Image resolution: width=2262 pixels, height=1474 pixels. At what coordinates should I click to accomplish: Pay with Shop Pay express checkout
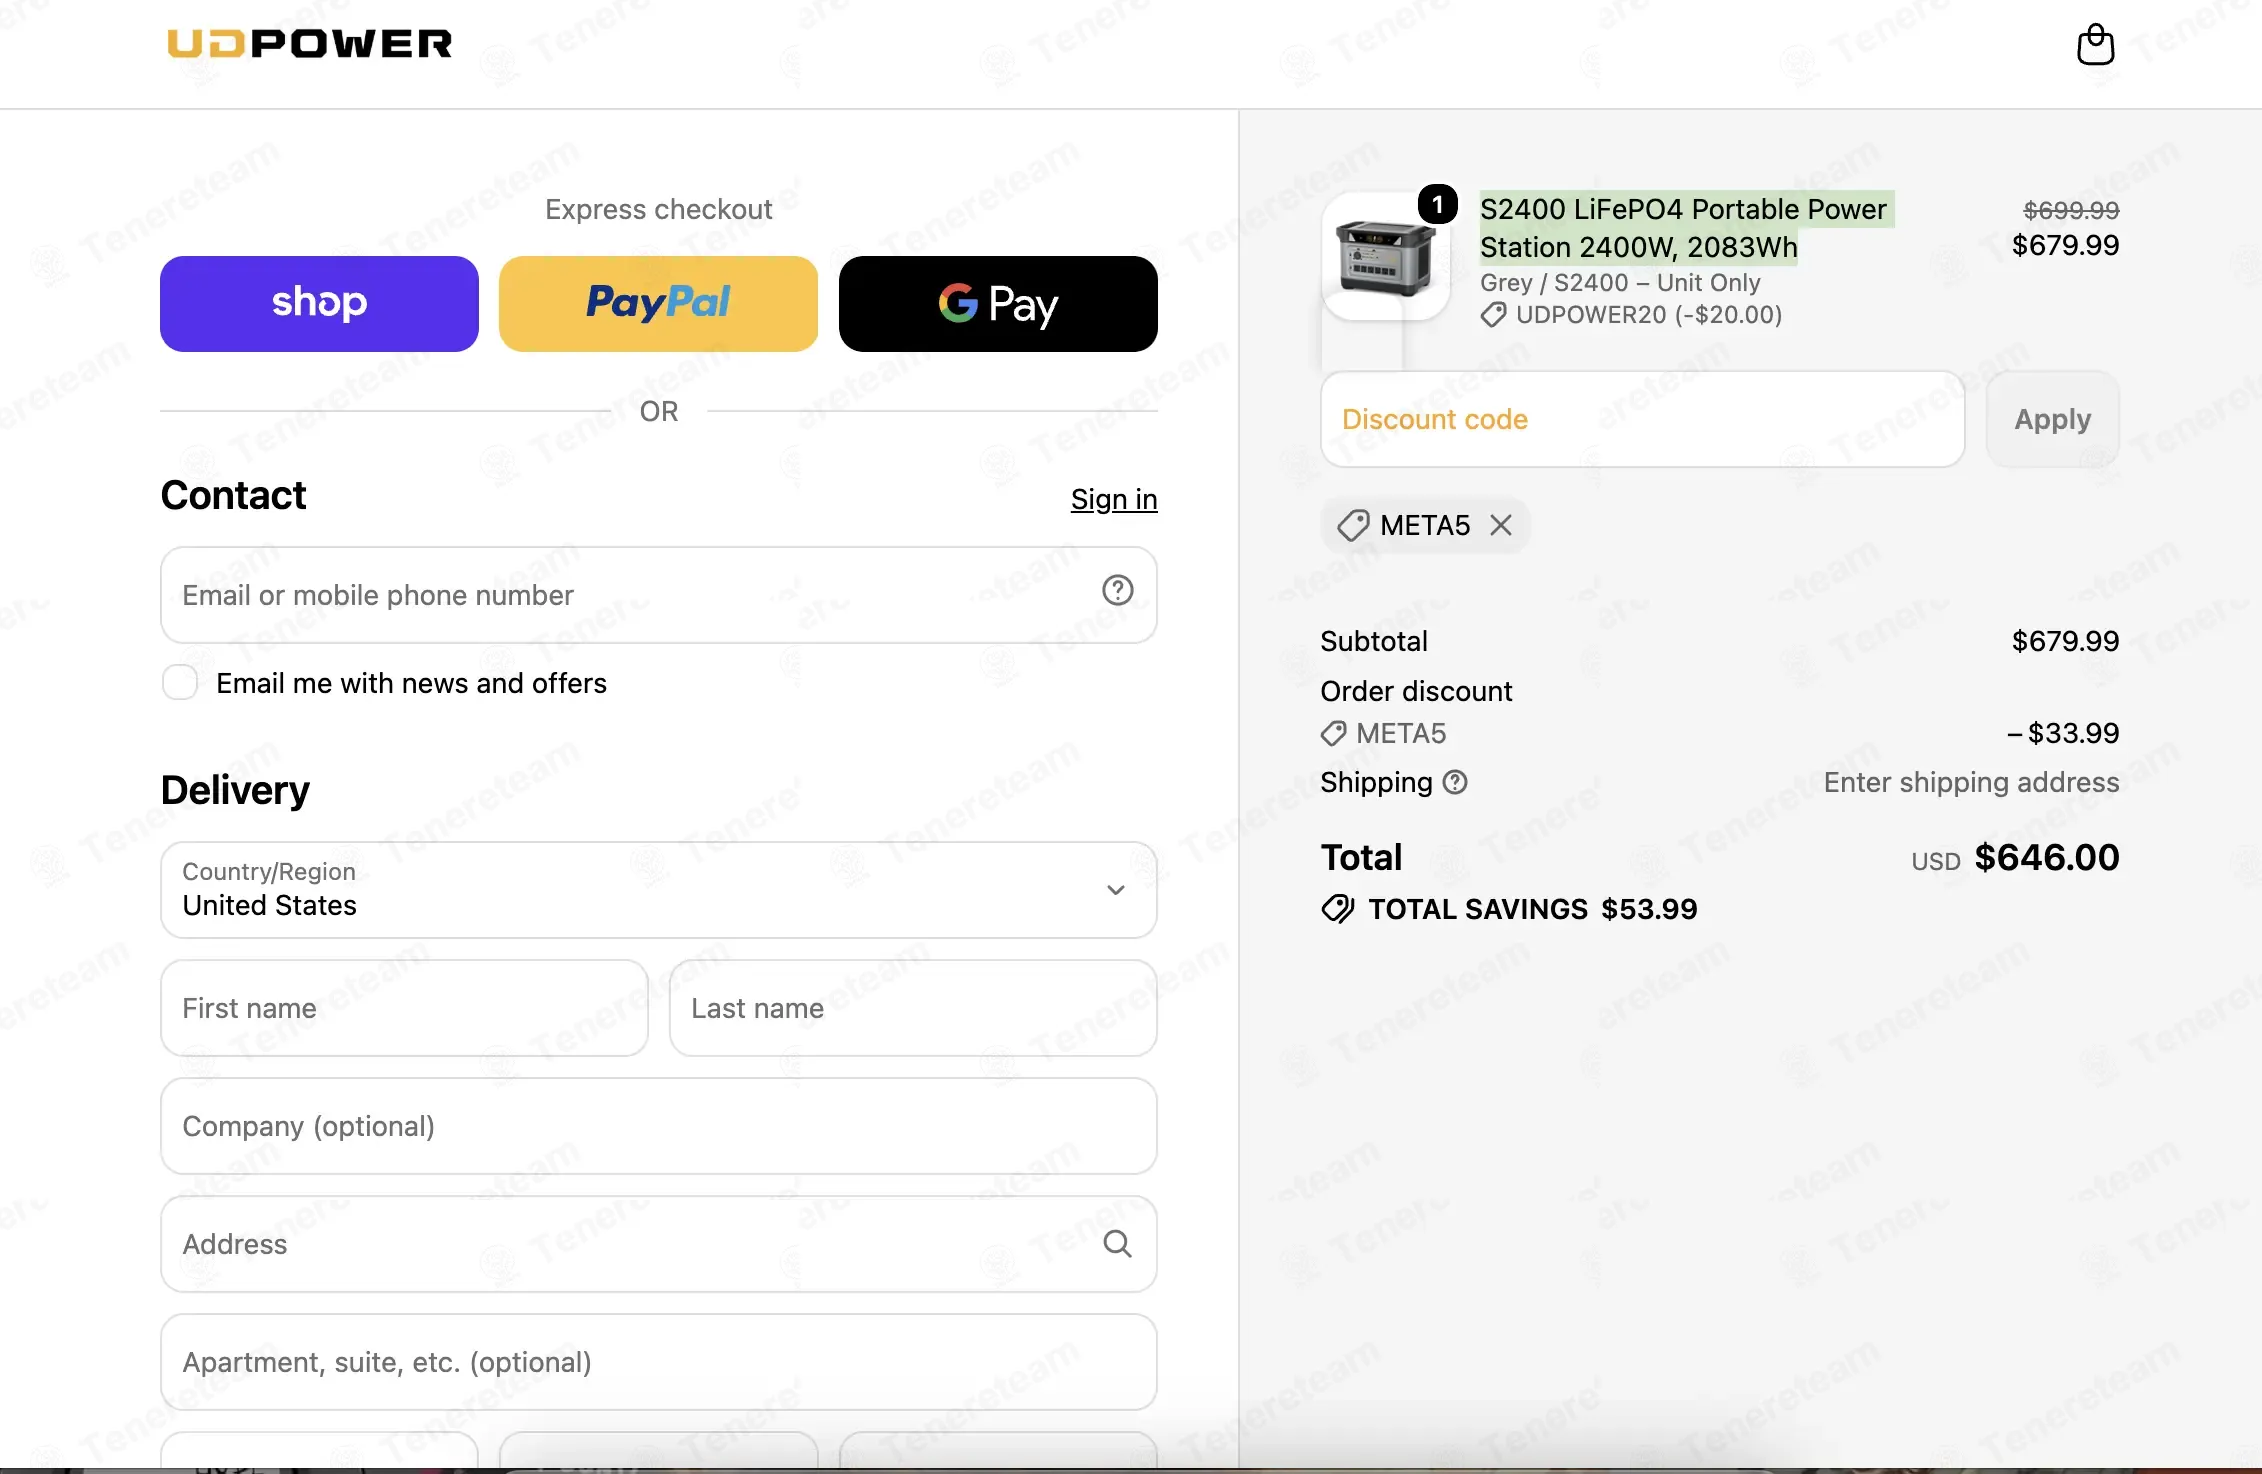(x=319, y=304)
